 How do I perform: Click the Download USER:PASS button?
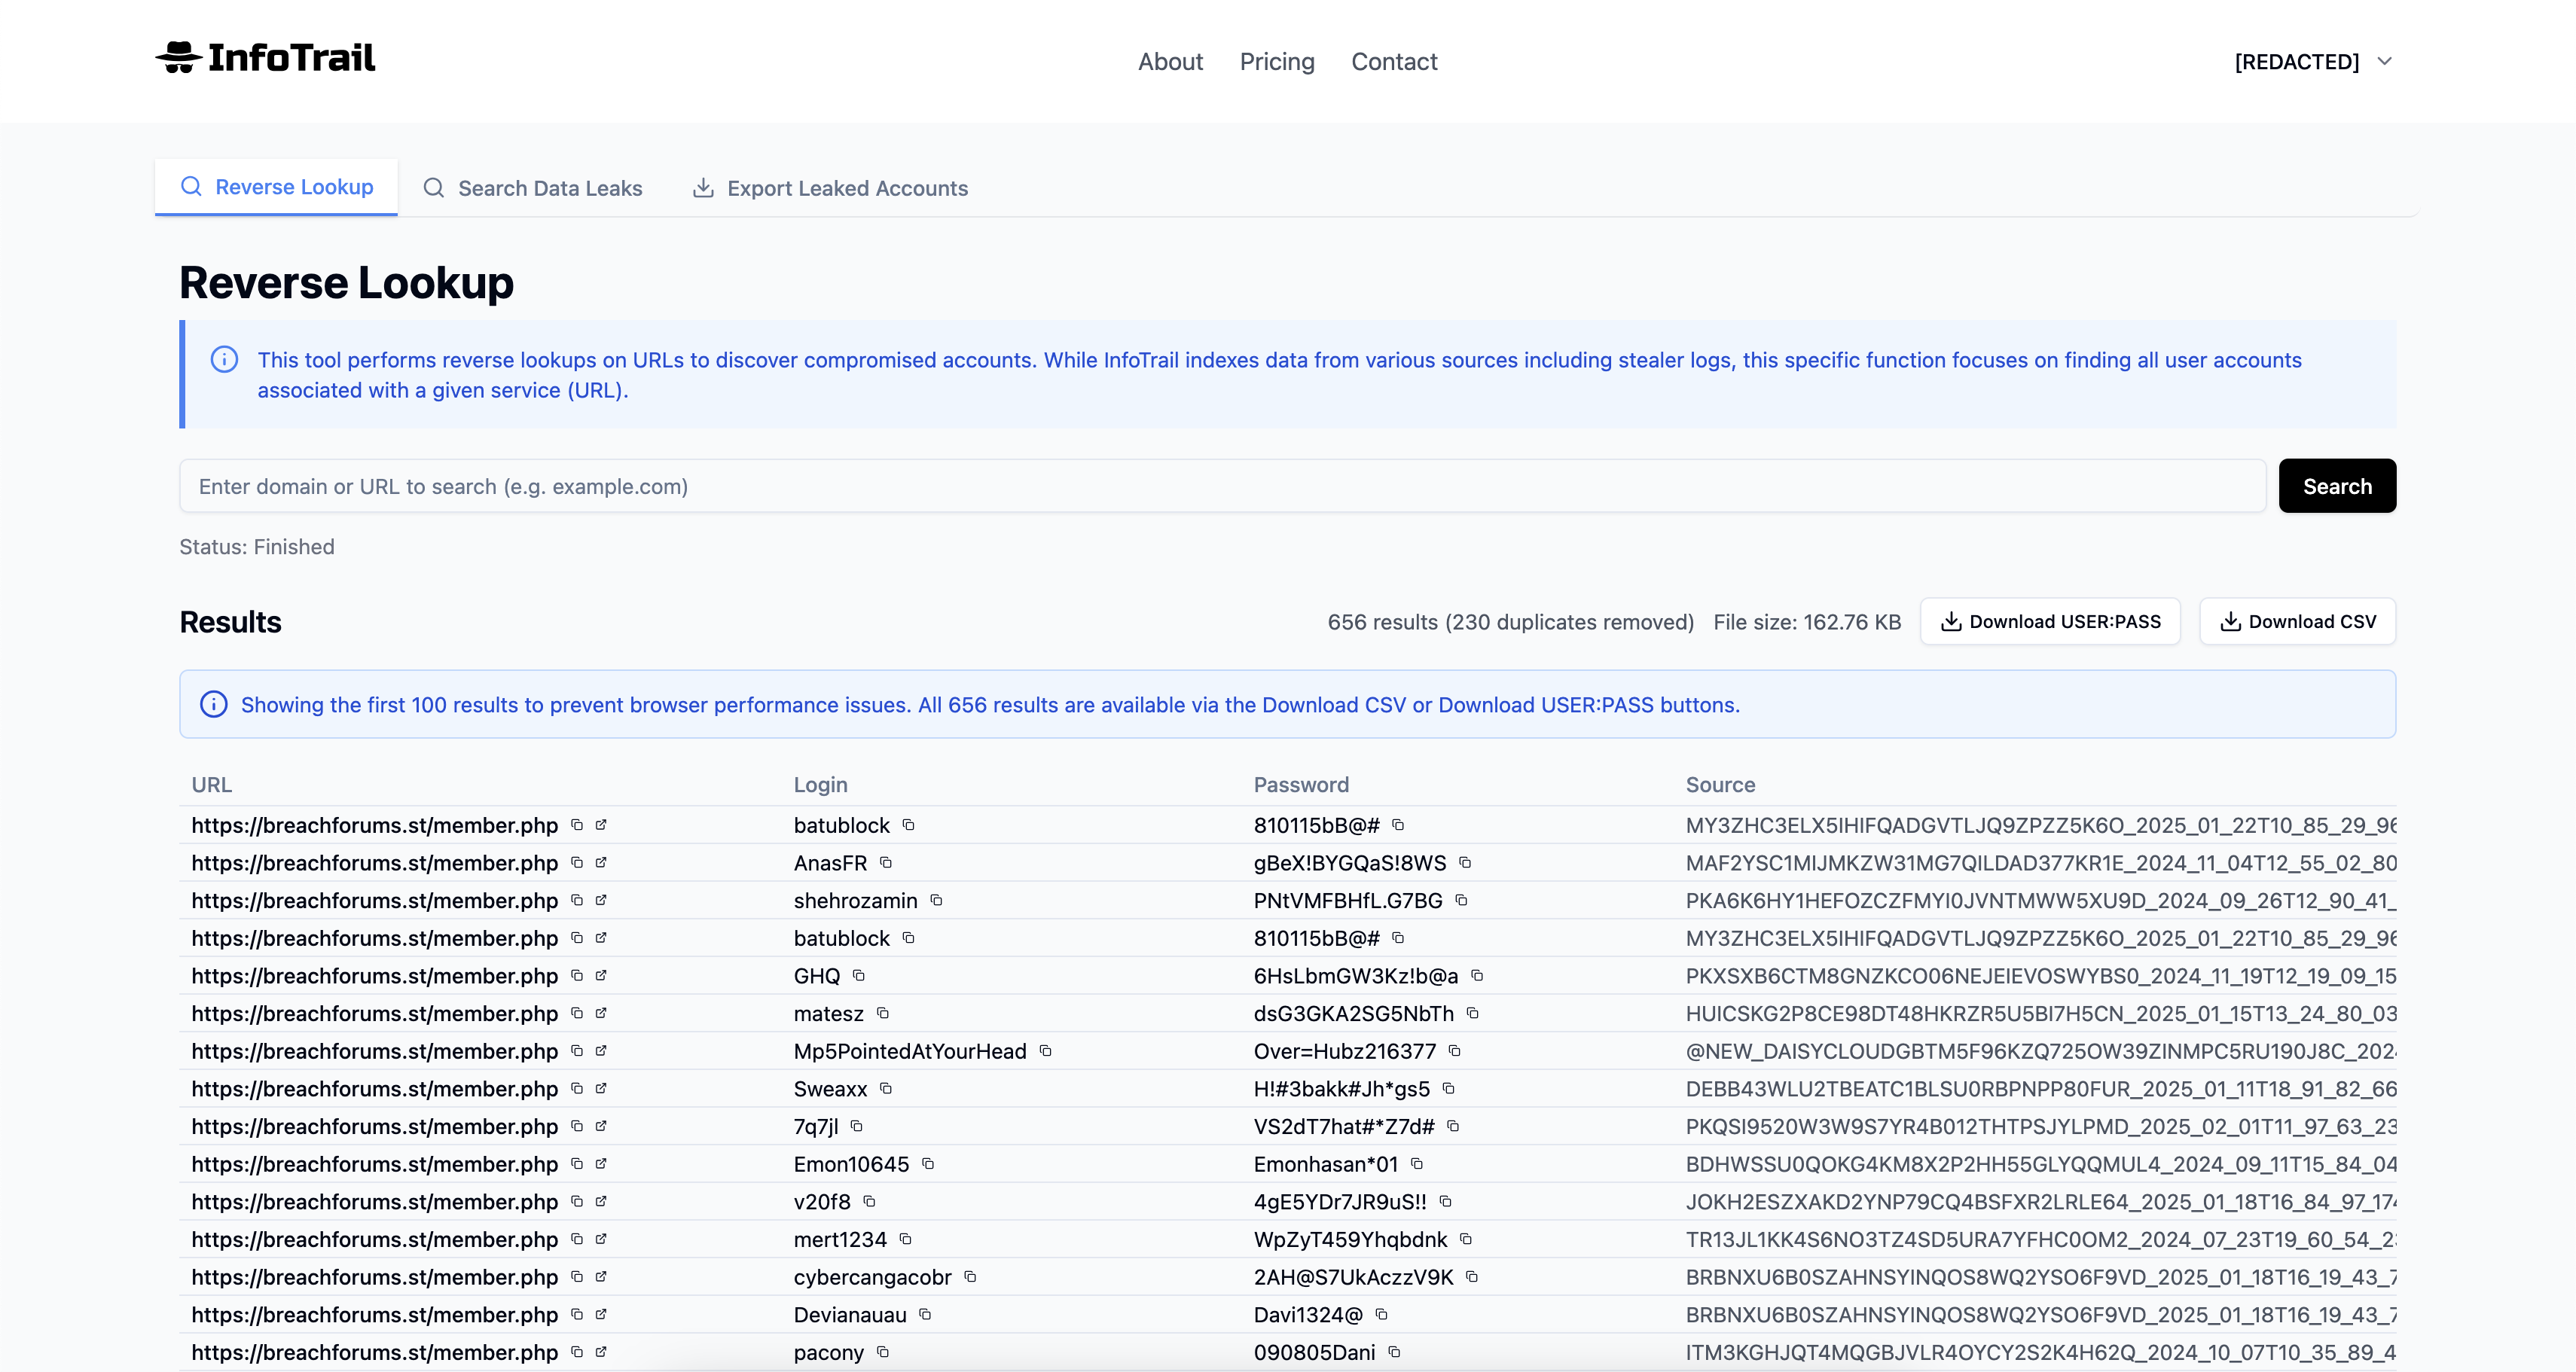tap(2050, 622)
